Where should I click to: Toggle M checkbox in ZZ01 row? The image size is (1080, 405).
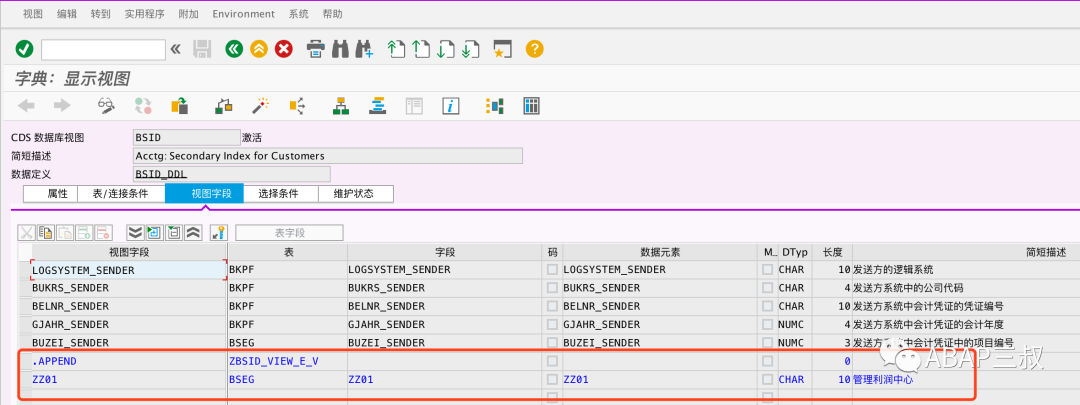pos(767,379)
